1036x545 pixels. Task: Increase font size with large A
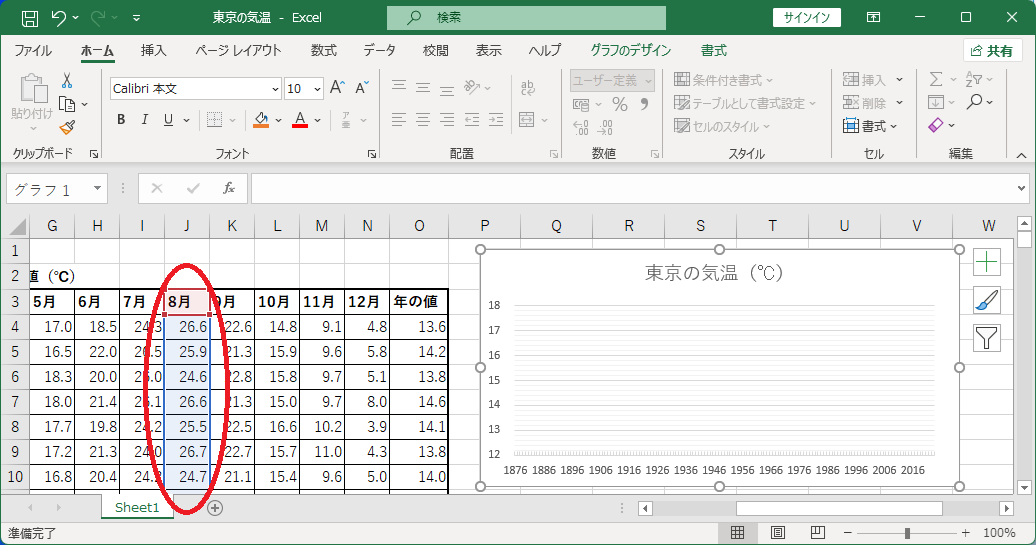click(x=337, y=88)
